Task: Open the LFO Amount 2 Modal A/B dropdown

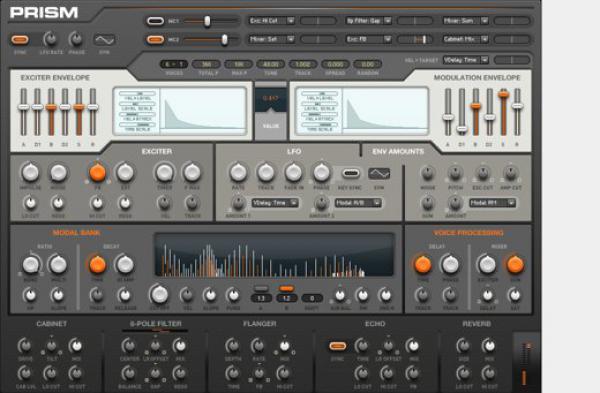Action: tap(358, 203)
